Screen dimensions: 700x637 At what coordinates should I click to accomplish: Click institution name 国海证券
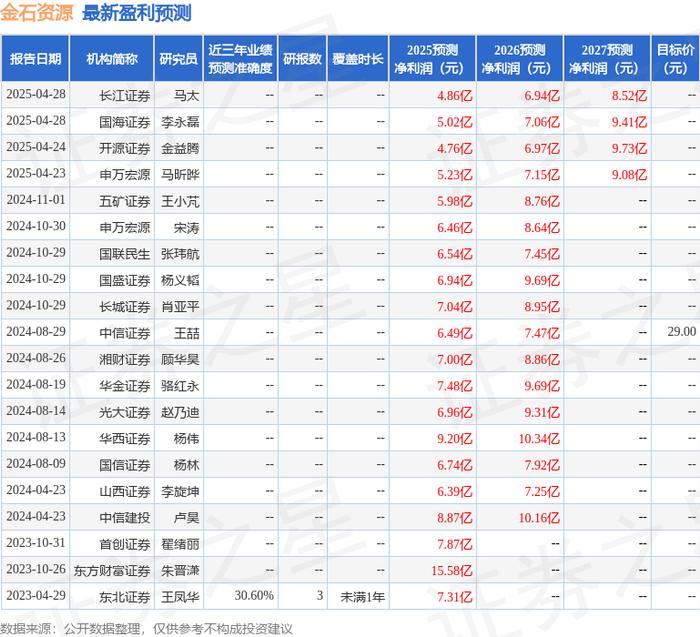125,122
